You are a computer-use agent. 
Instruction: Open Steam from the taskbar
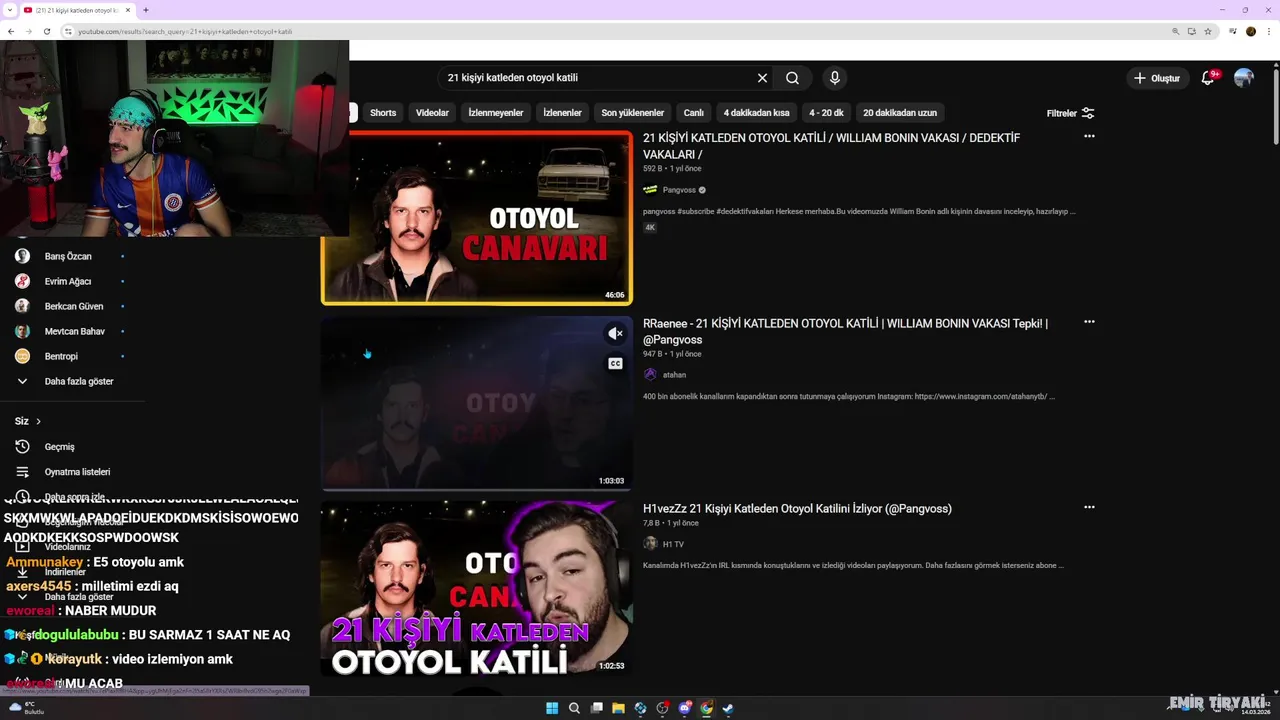pyautogui.click(x=728, y=708)
